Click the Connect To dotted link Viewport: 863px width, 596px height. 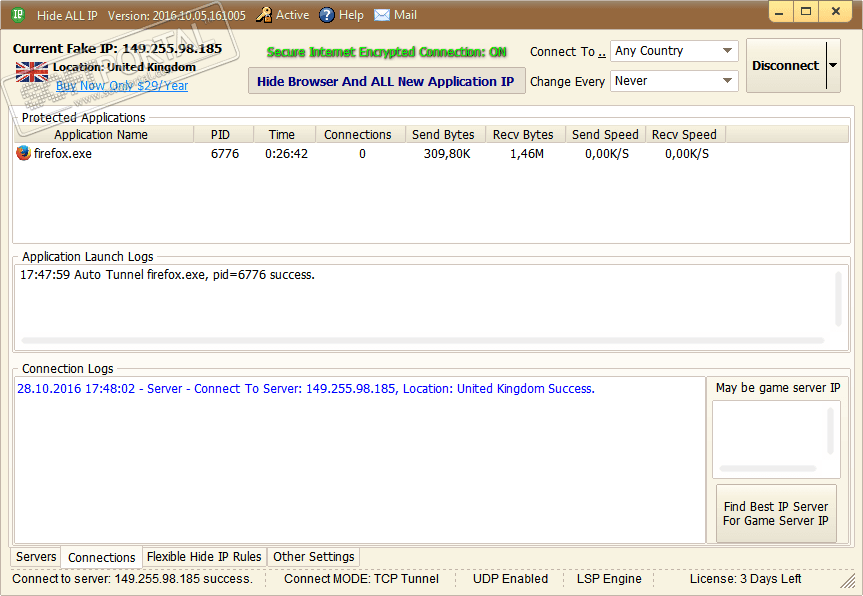click(602, 53)
